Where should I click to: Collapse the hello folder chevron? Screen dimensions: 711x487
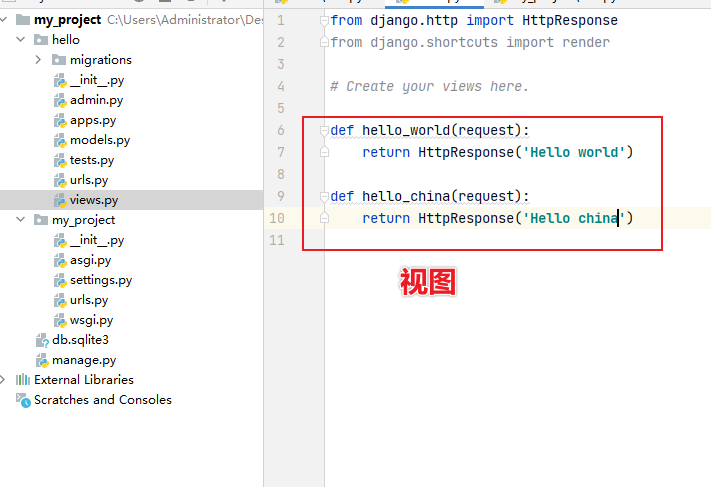click(20, 39)
